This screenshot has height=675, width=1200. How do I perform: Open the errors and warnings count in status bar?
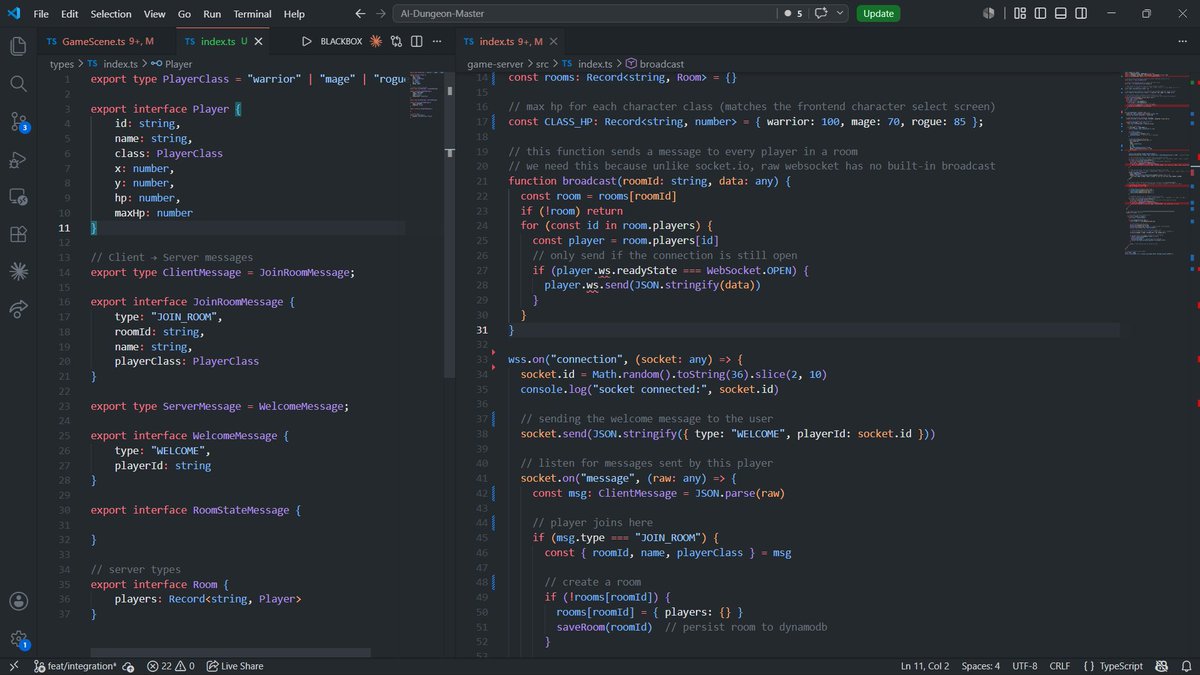tap(170, 665)
